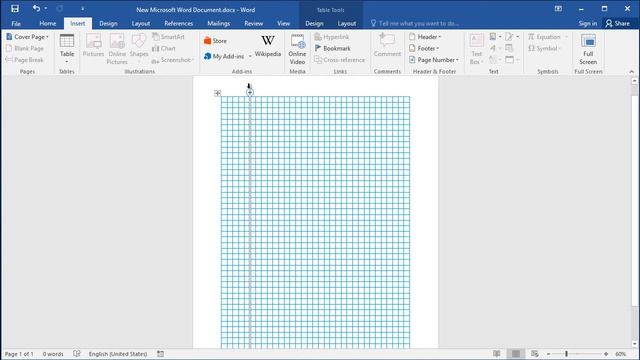
Task: Open My Add-ins
Action: coord(224,56)
